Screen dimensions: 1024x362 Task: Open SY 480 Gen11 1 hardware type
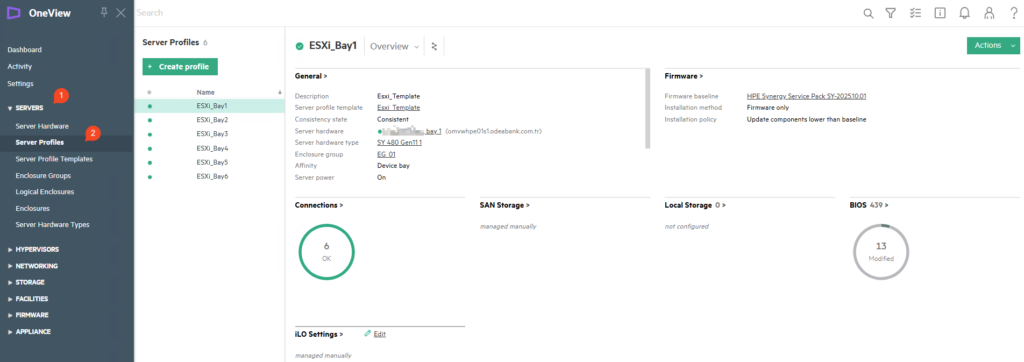pyautogui.click(x=400, y=142)
